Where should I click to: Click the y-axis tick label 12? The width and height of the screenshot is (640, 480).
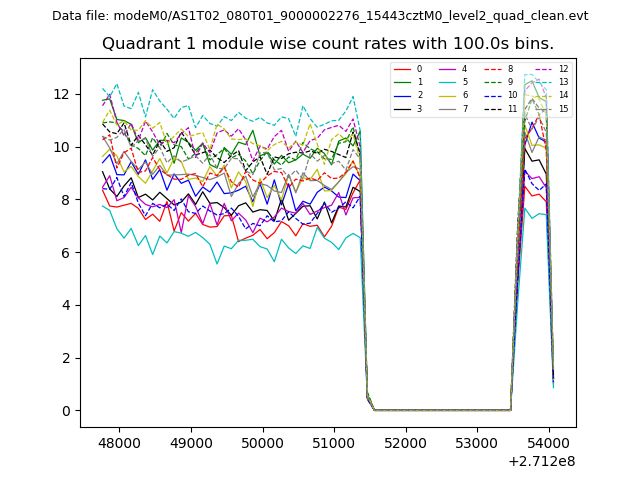click(62, 94)
